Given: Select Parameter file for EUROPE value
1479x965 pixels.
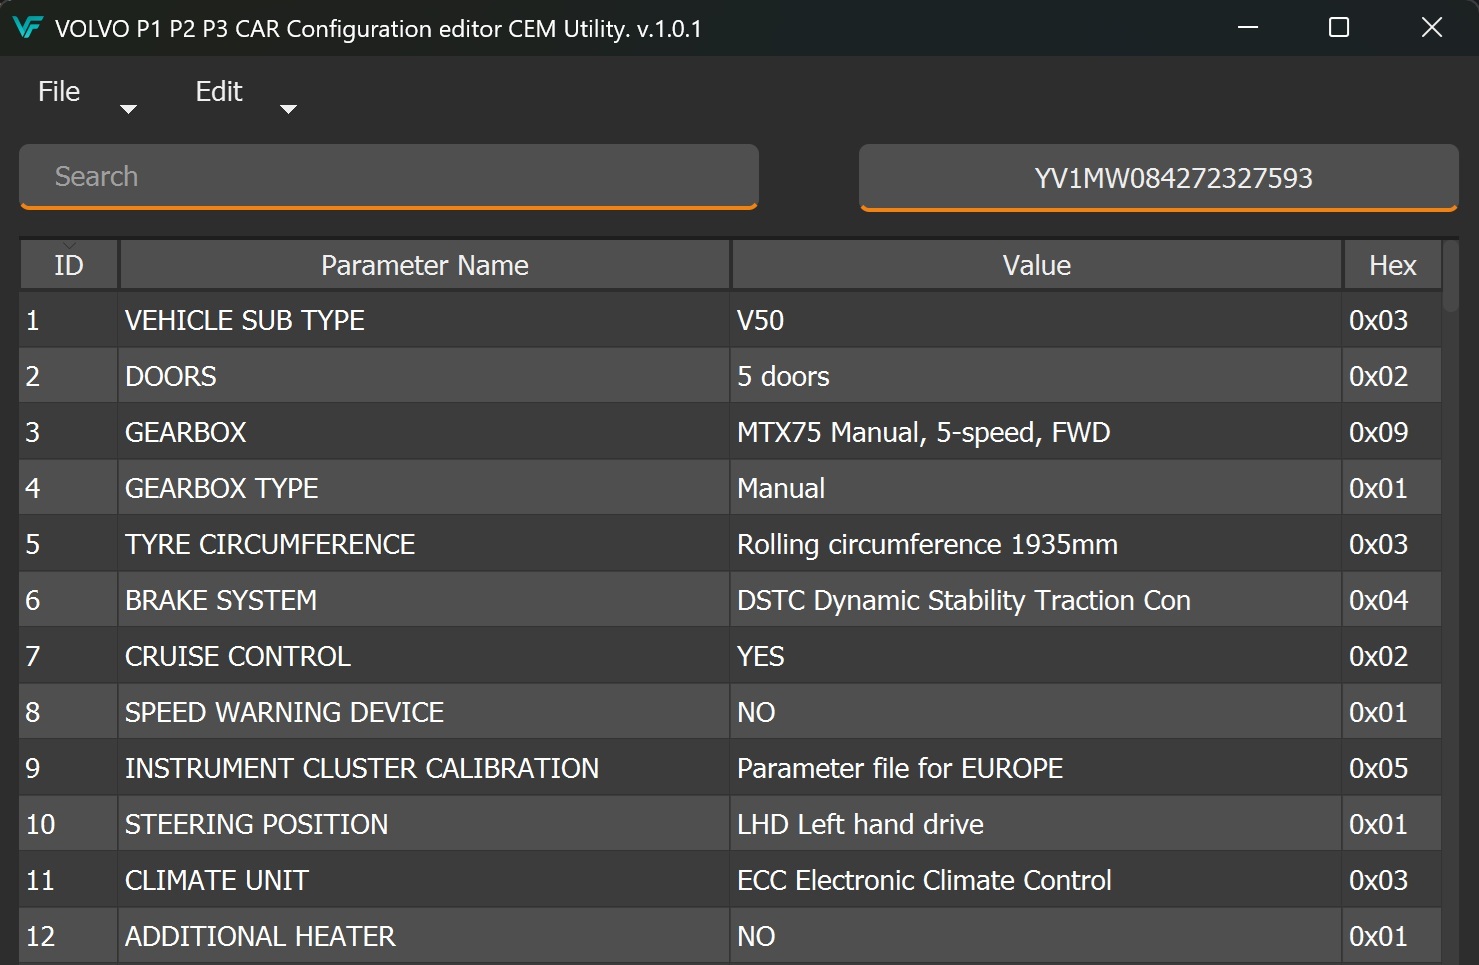Looking at the screenshot, I should (1036, 768).
